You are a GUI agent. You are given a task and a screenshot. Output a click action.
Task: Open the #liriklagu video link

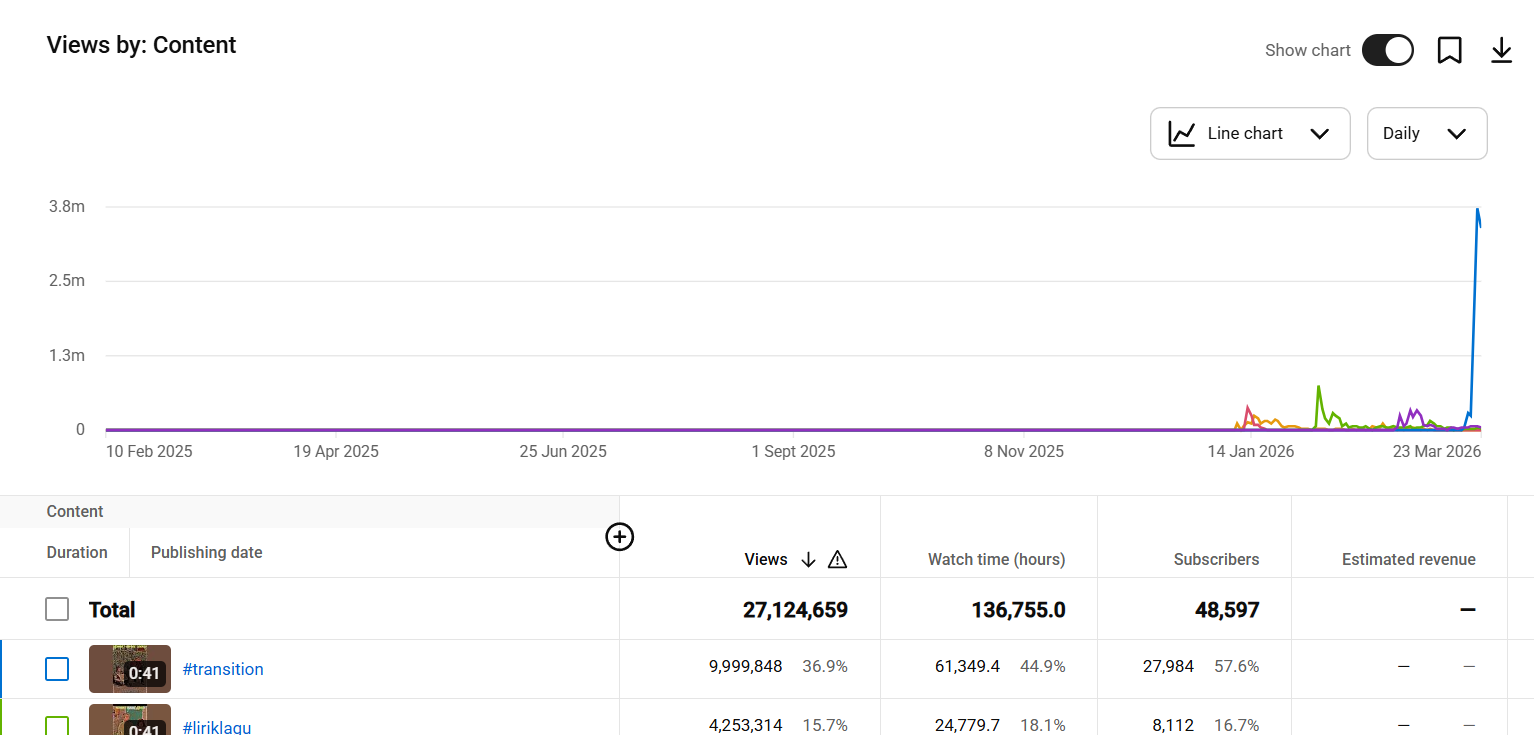[217, 727]
